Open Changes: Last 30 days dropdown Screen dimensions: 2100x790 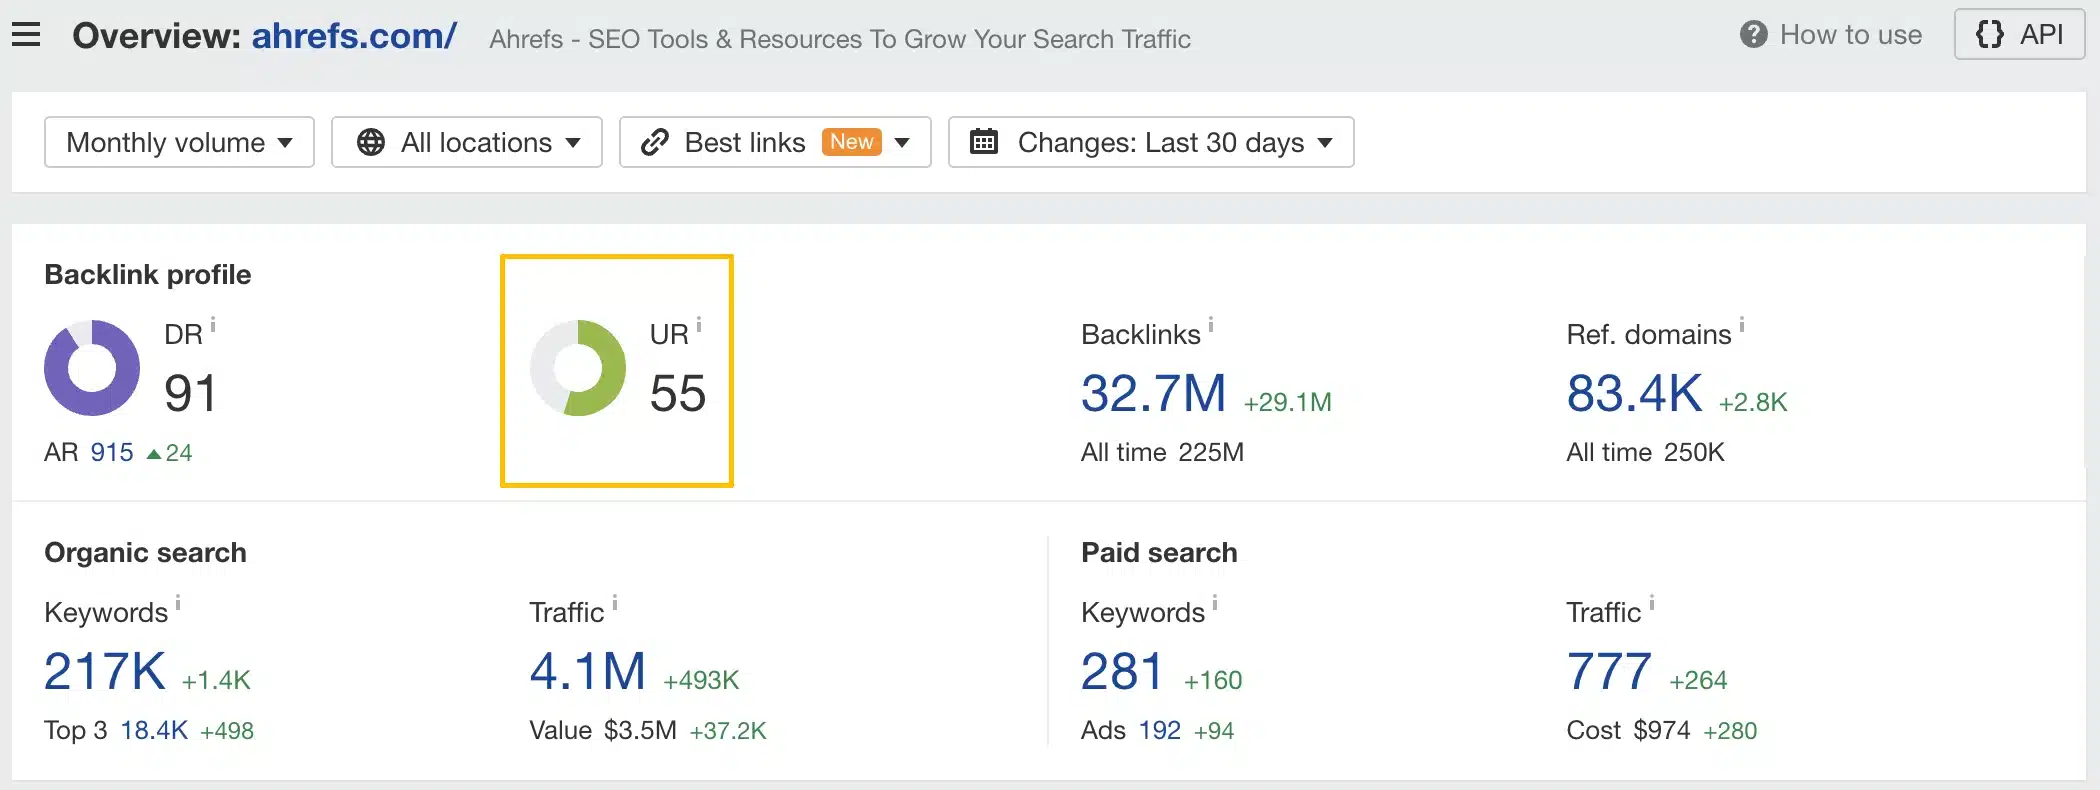(x=1151, y=142)
